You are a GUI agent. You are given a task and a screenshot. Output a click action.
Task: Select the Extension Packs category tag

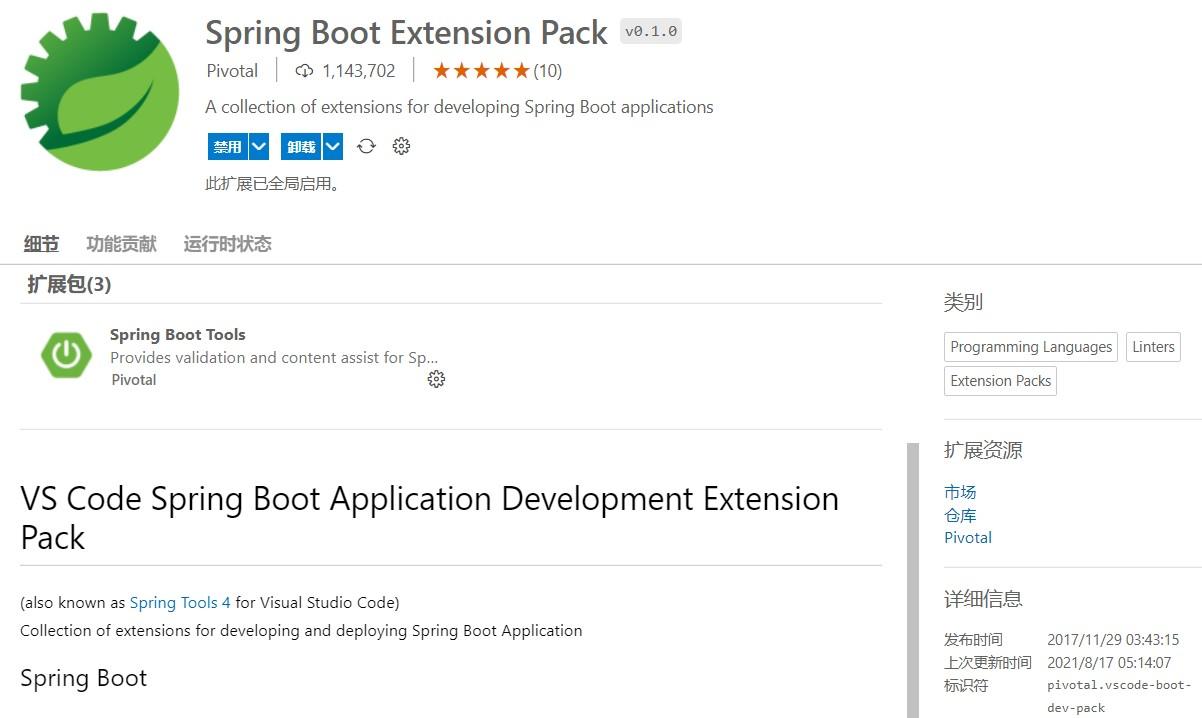click(1000, 381)
